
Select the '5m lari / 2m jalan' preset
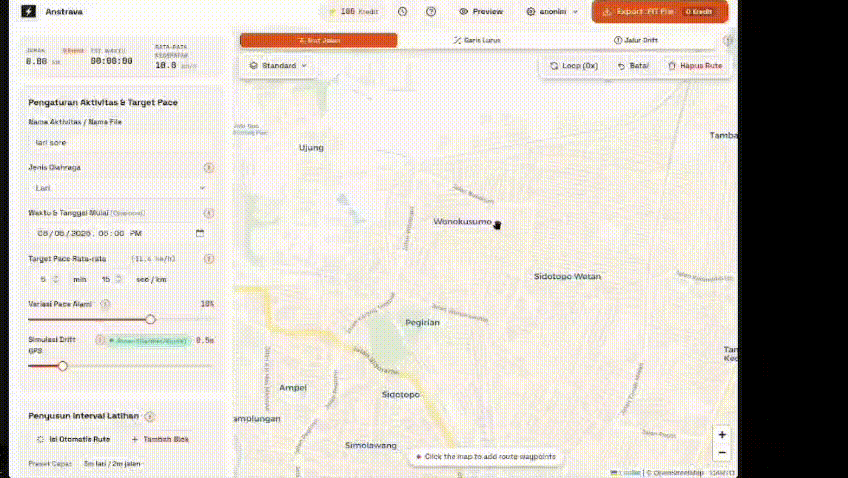tap(112, 464)
